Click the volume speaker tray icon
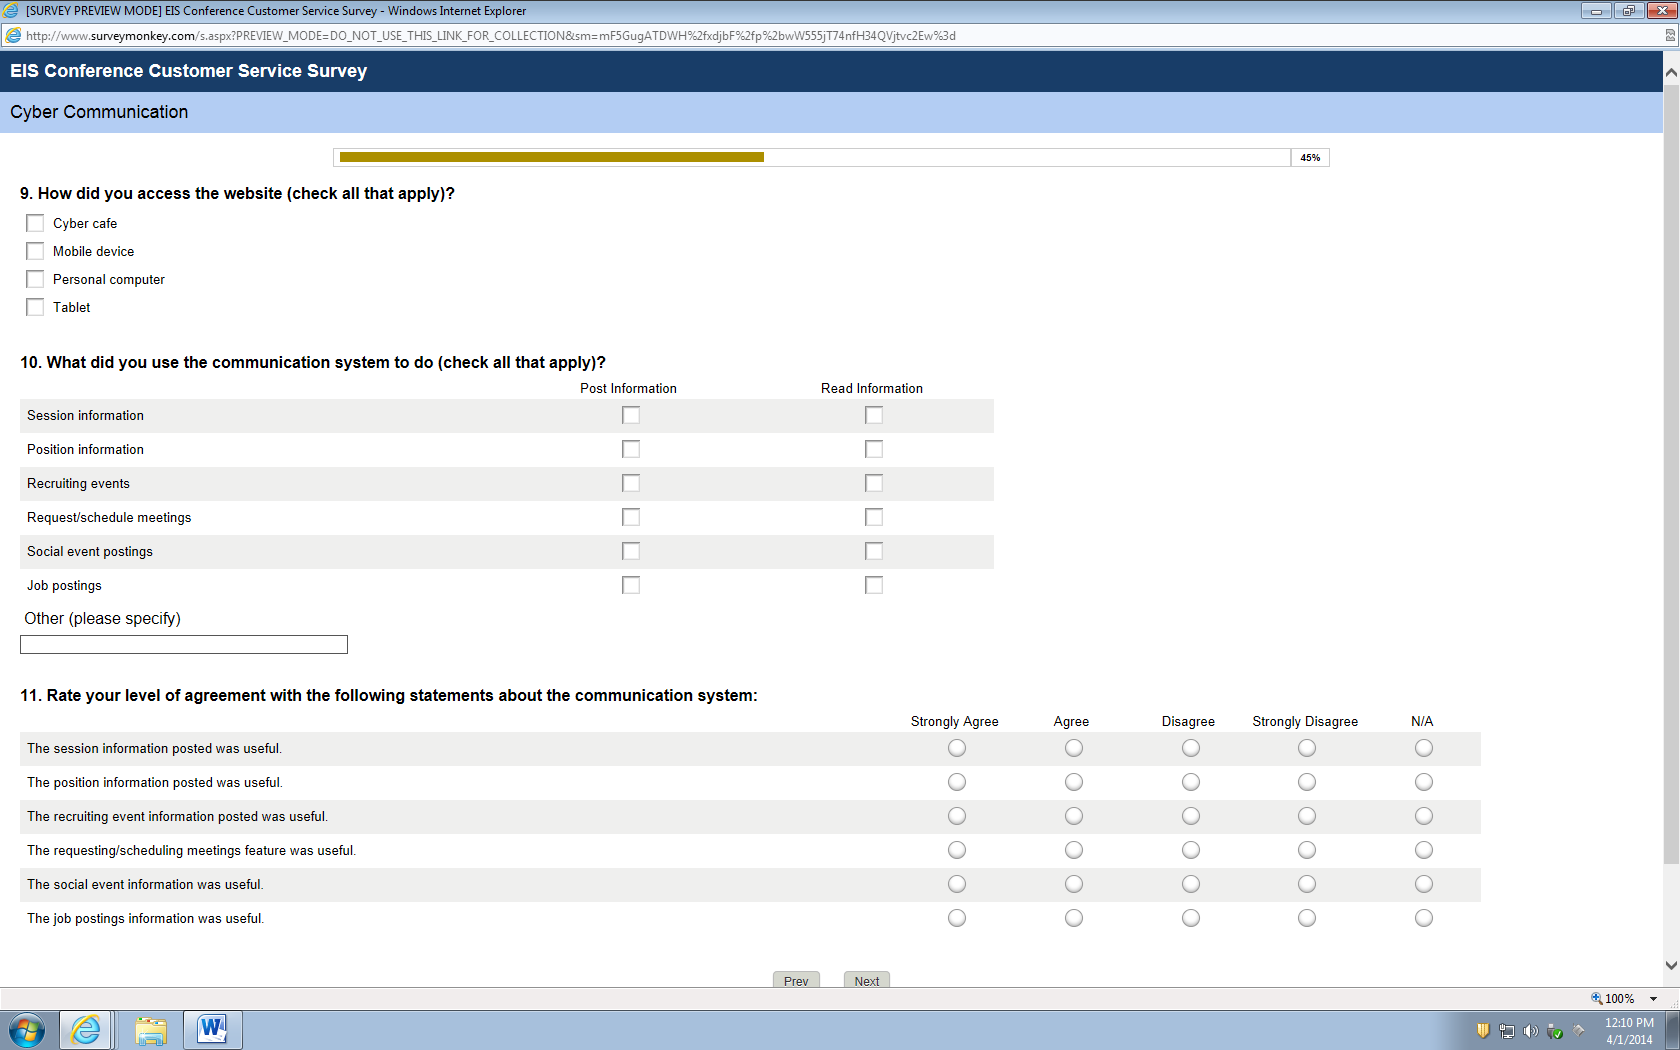Viewport: 1680px width, 1050px height. point(1530,1031)
